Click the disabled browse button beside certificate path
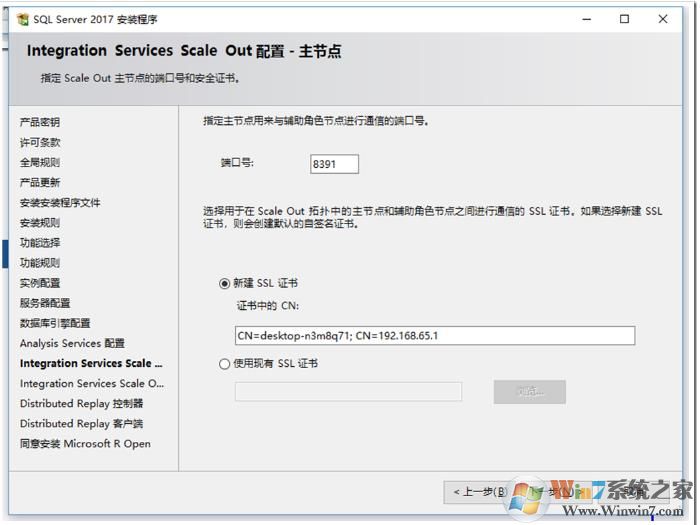The height and width of the screenshot is (525, 700). pyautogui.click(x=530, y=392)
